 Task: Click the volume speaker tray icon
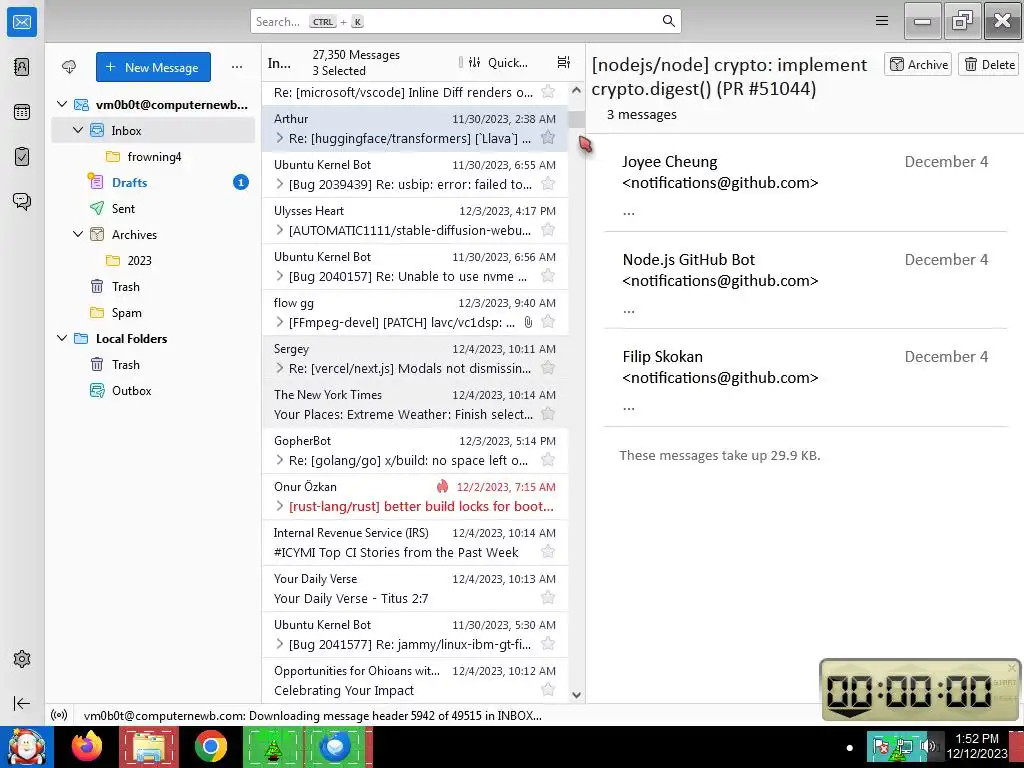click(927, 746)
